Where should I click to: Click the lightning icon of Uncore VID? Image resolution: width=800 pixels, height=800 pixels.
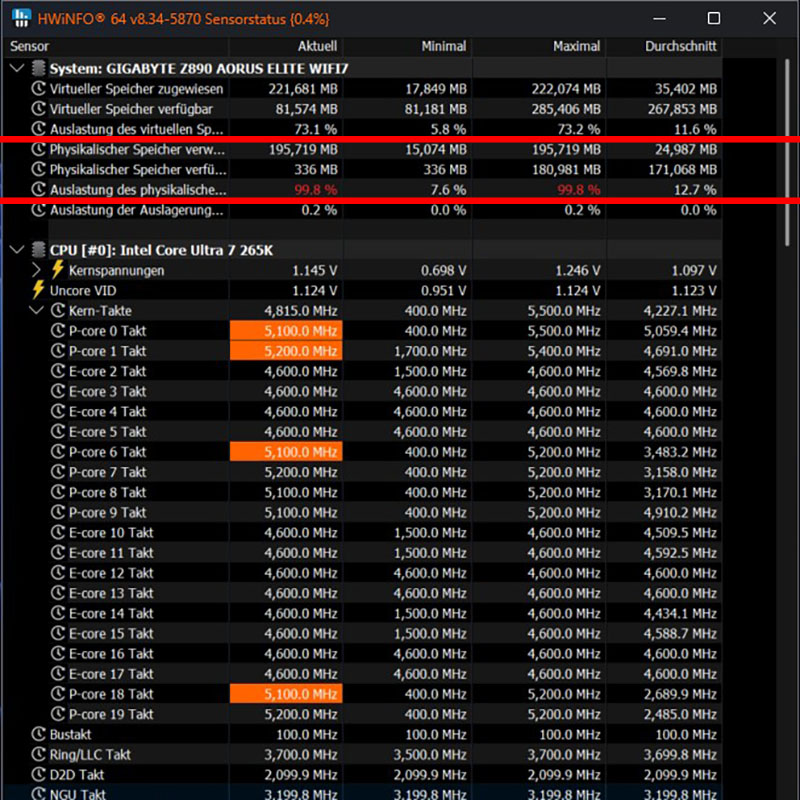(x=38, y=289)
